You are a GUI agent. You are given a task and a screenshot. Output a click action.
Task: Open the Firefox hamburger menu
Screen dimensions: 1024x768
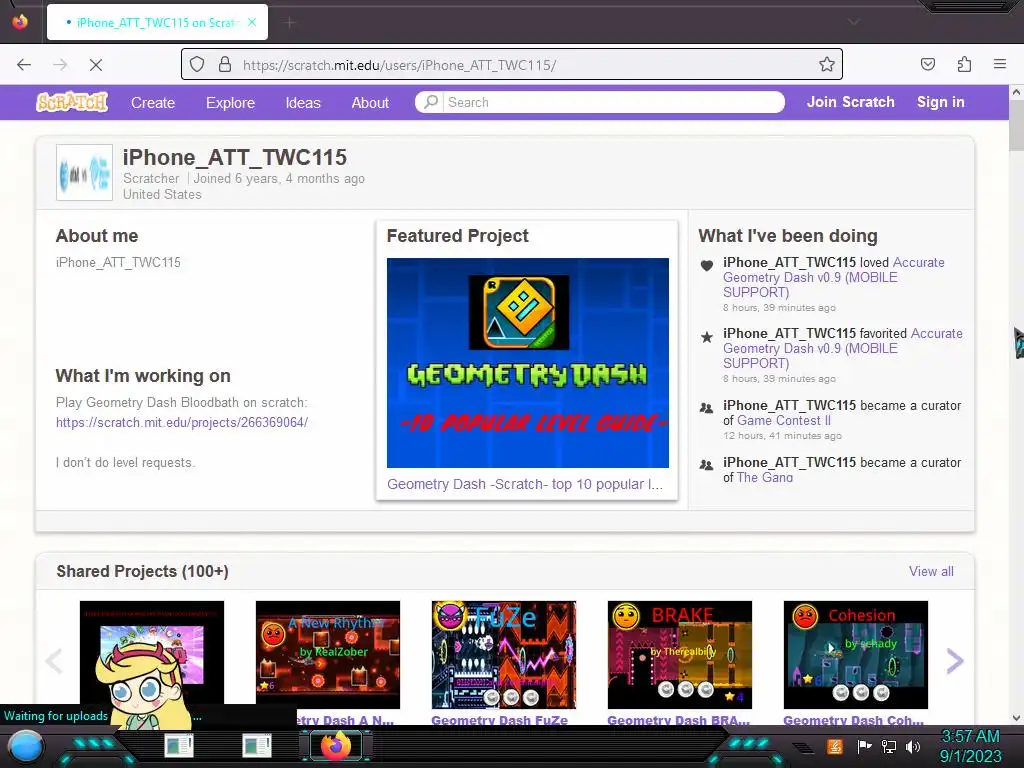[1000, 64]
